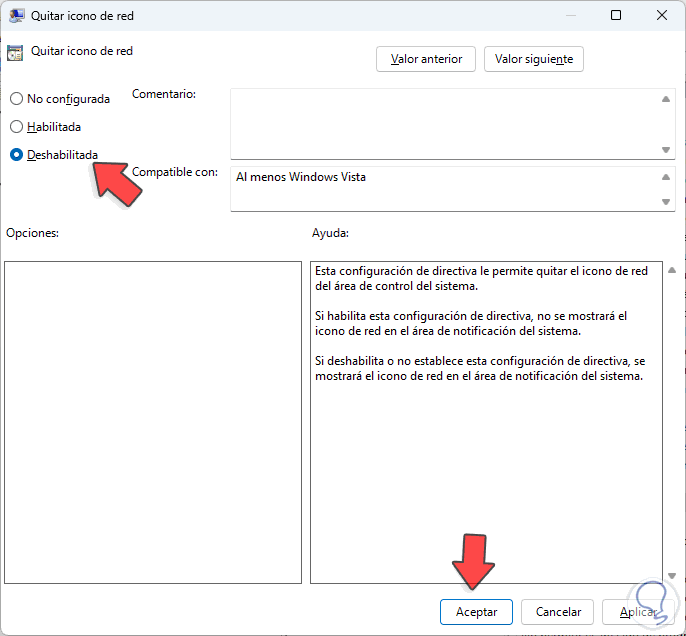
Task: Click the policy setting icon beside the heading
Action: tap(15, 52)
